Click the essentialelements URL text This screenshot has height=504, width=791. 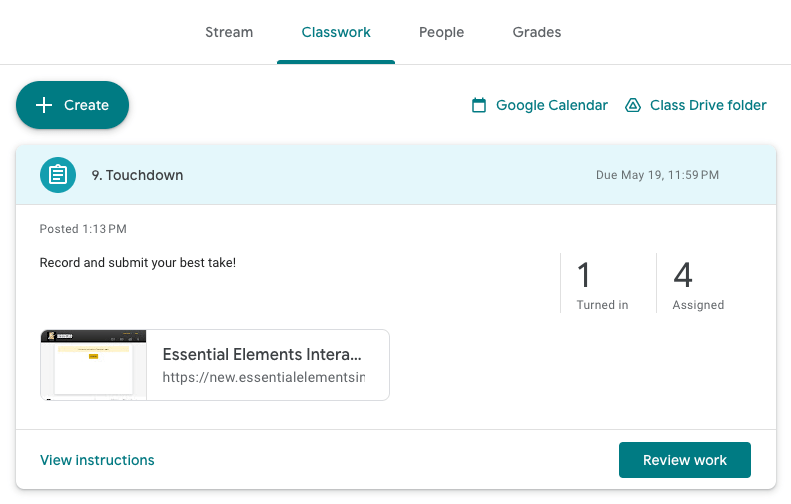pos(263,377)
